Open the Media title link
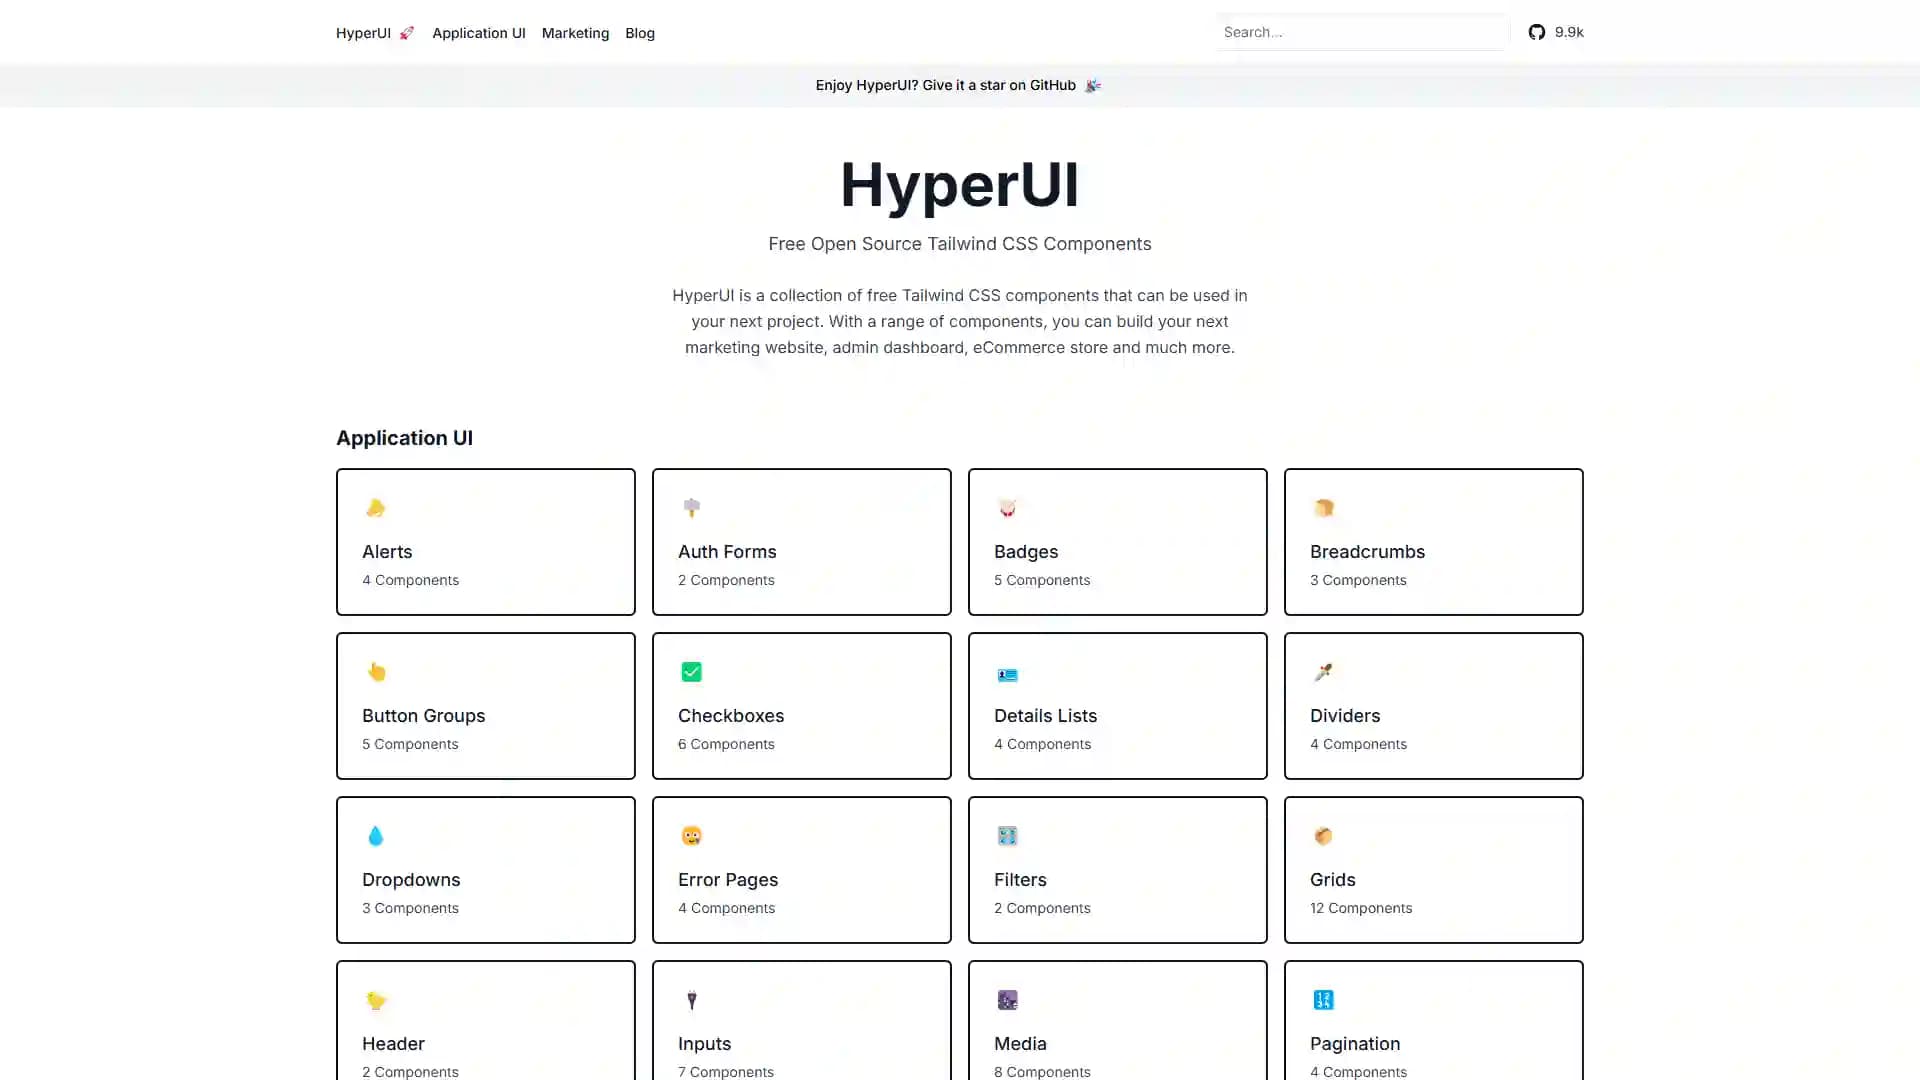This screenshot has height=1080, width=1920. pyautogui.click(x=1020, y=1044)
